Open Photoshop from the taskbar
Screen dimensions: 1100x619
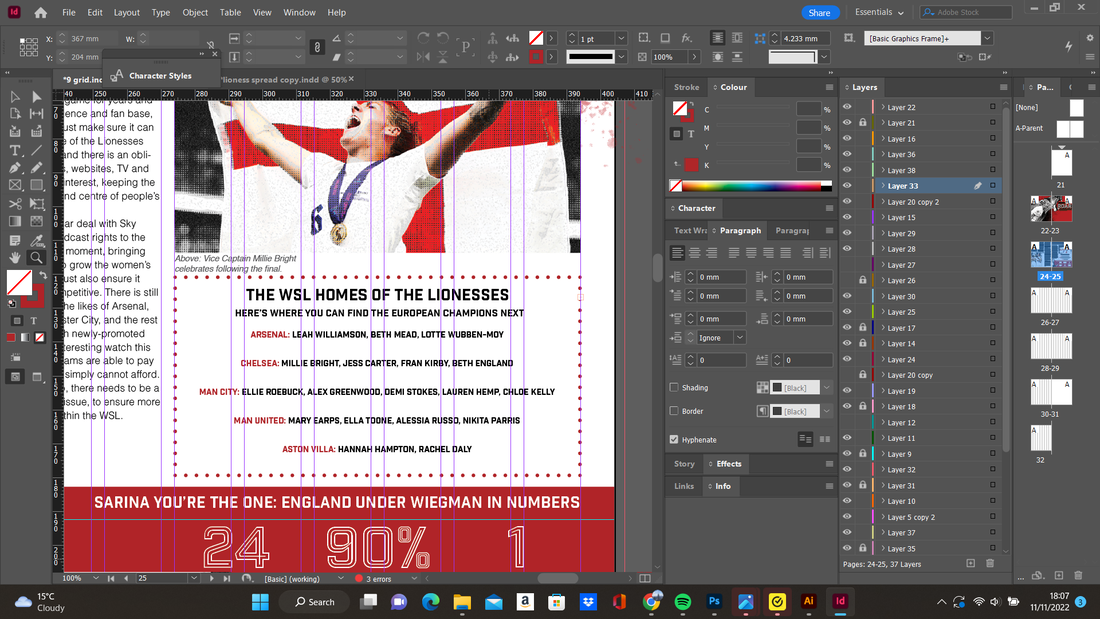pos(714,601)
